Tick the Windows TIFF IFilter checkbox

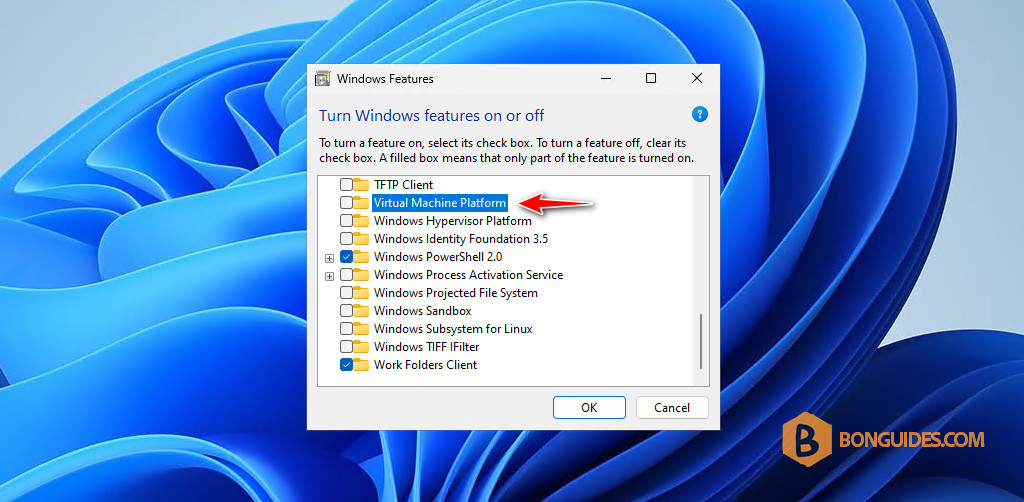click(x=346, y=347)
